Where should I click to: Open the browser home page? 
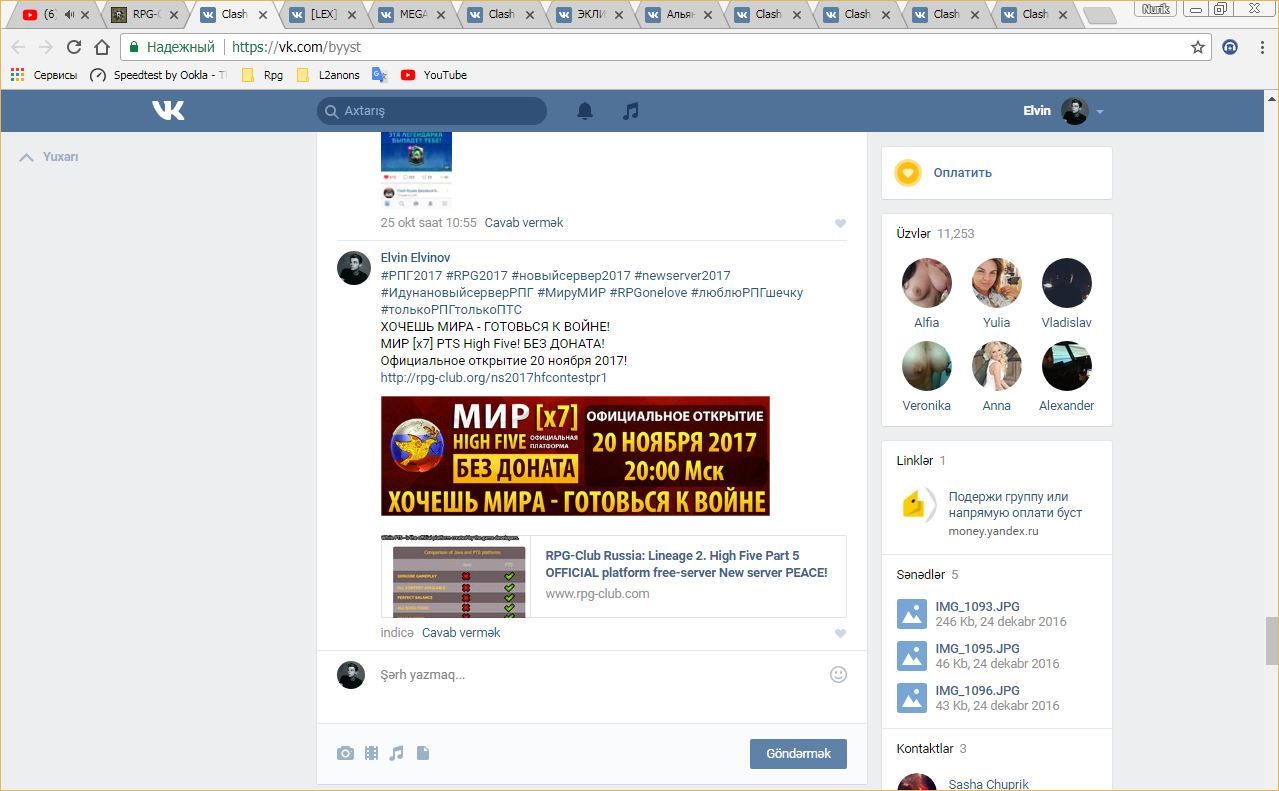[102, 47]
